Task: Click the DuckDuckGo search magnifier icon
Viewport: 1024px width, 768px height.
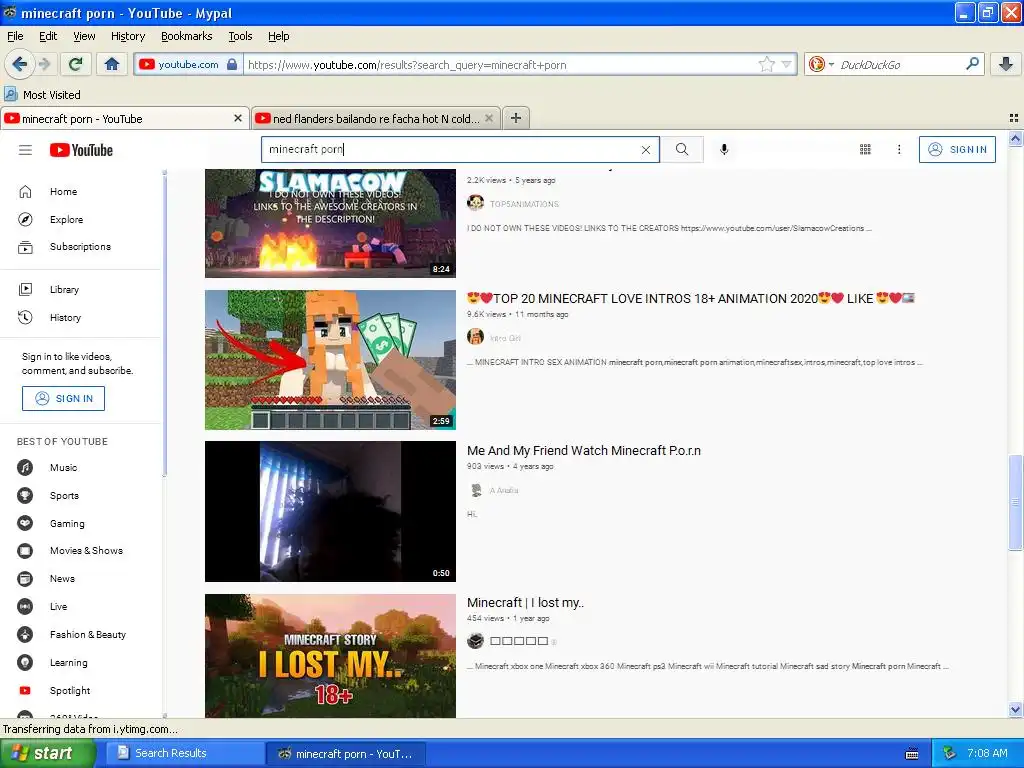Action: click(972, 64)
